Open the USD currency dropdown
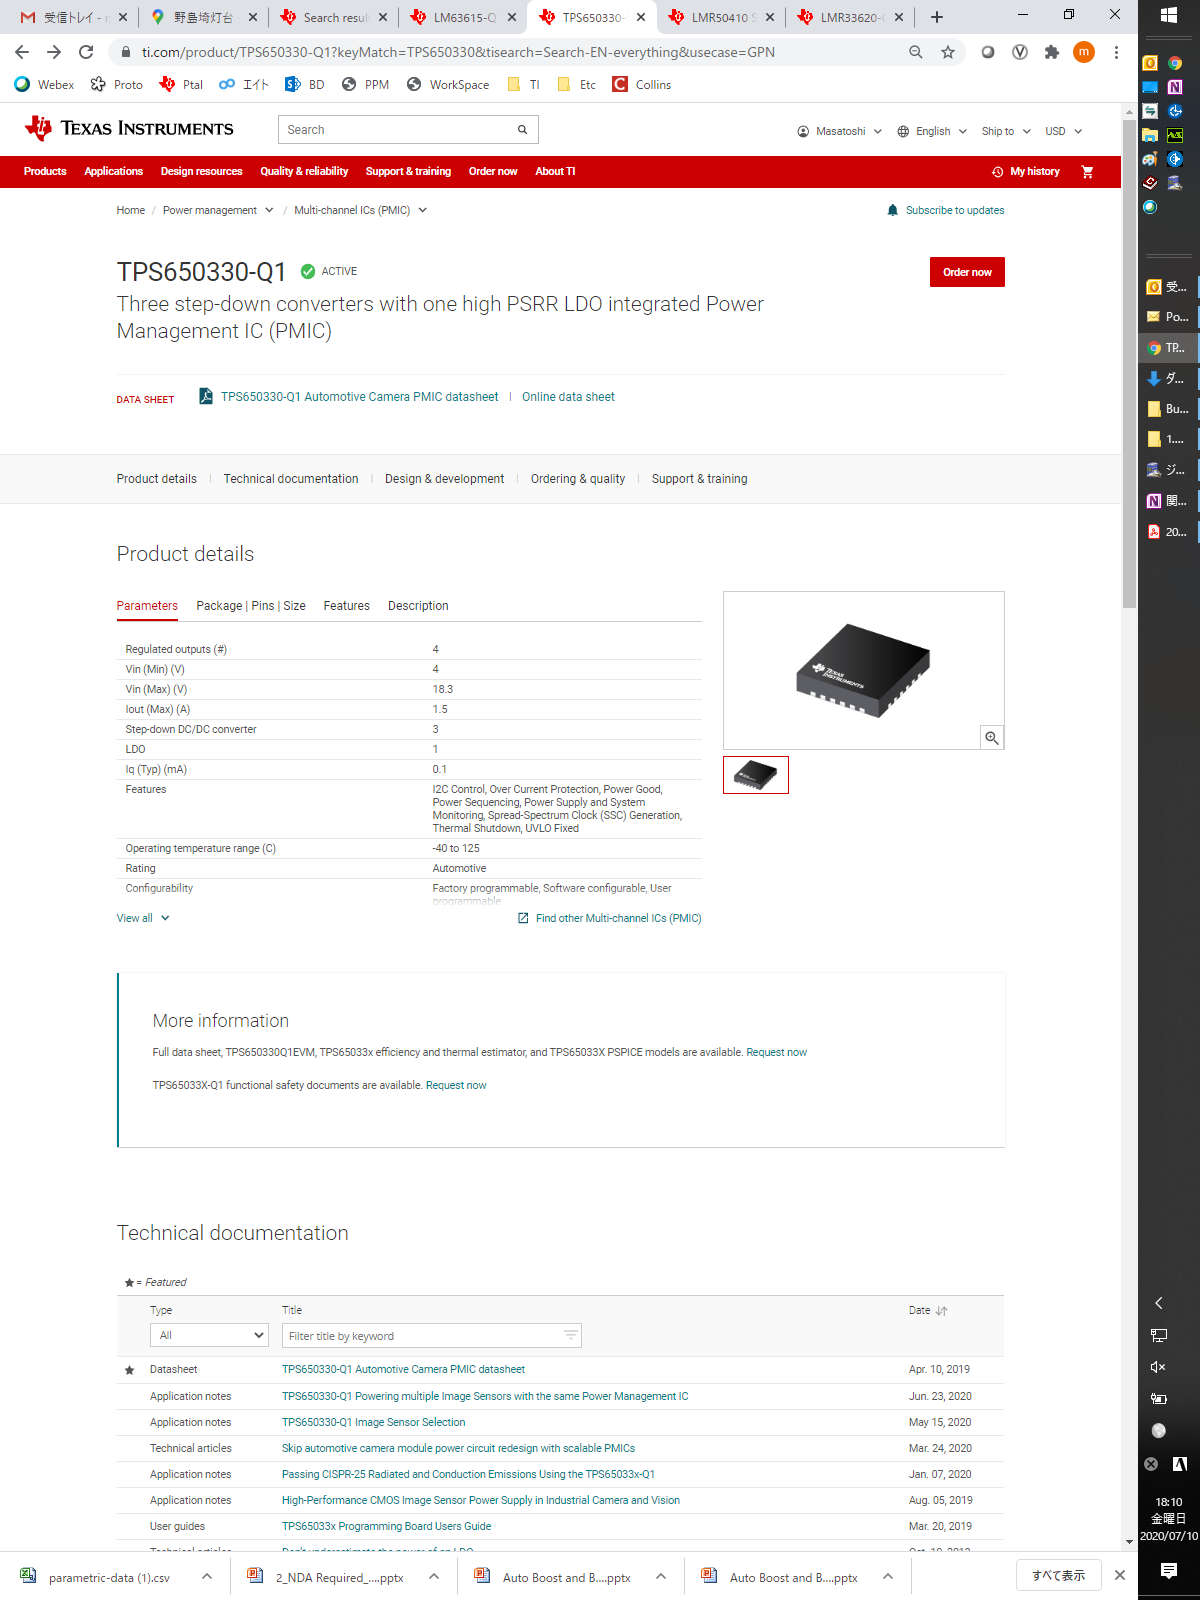 click(x=1064, y=131)
